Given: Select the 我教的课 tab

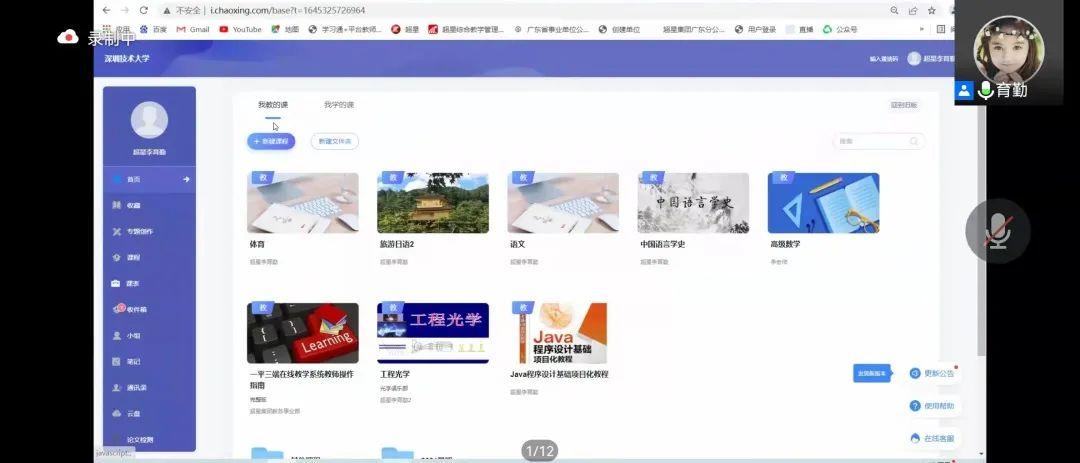Looking at the screenshot, I should click(272, 105).
